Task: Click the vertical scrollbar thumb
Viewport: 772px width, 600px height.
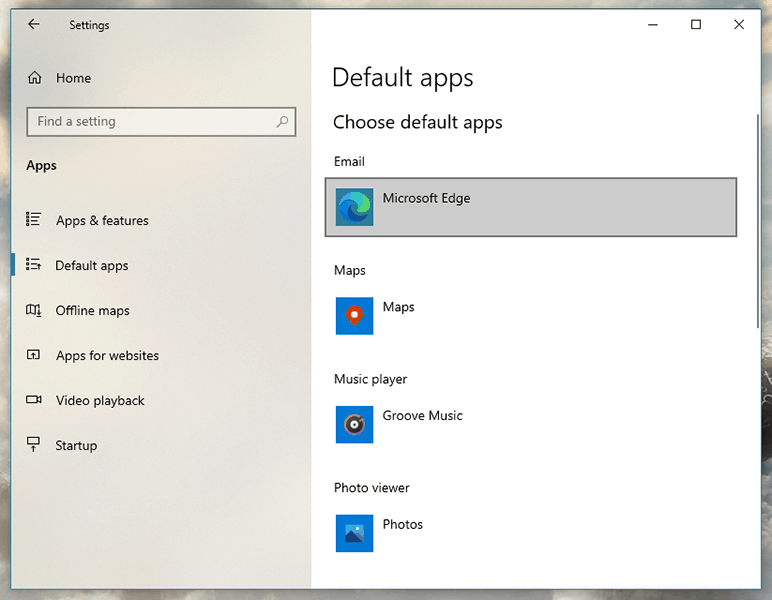Action: [758, 221]
